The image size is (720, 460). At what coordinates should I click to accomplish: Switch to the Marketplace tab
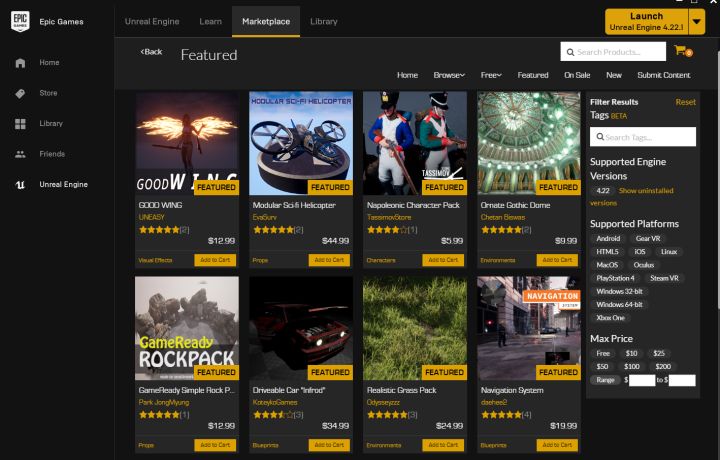266,22
